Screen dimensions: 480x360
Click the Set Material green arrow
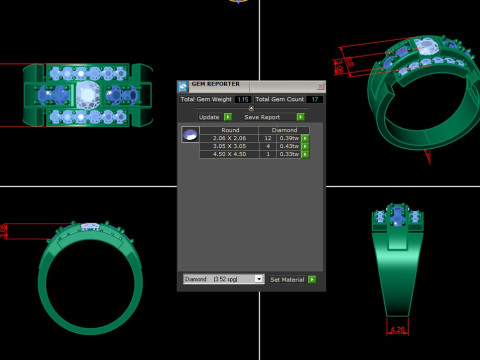[312, 279]
